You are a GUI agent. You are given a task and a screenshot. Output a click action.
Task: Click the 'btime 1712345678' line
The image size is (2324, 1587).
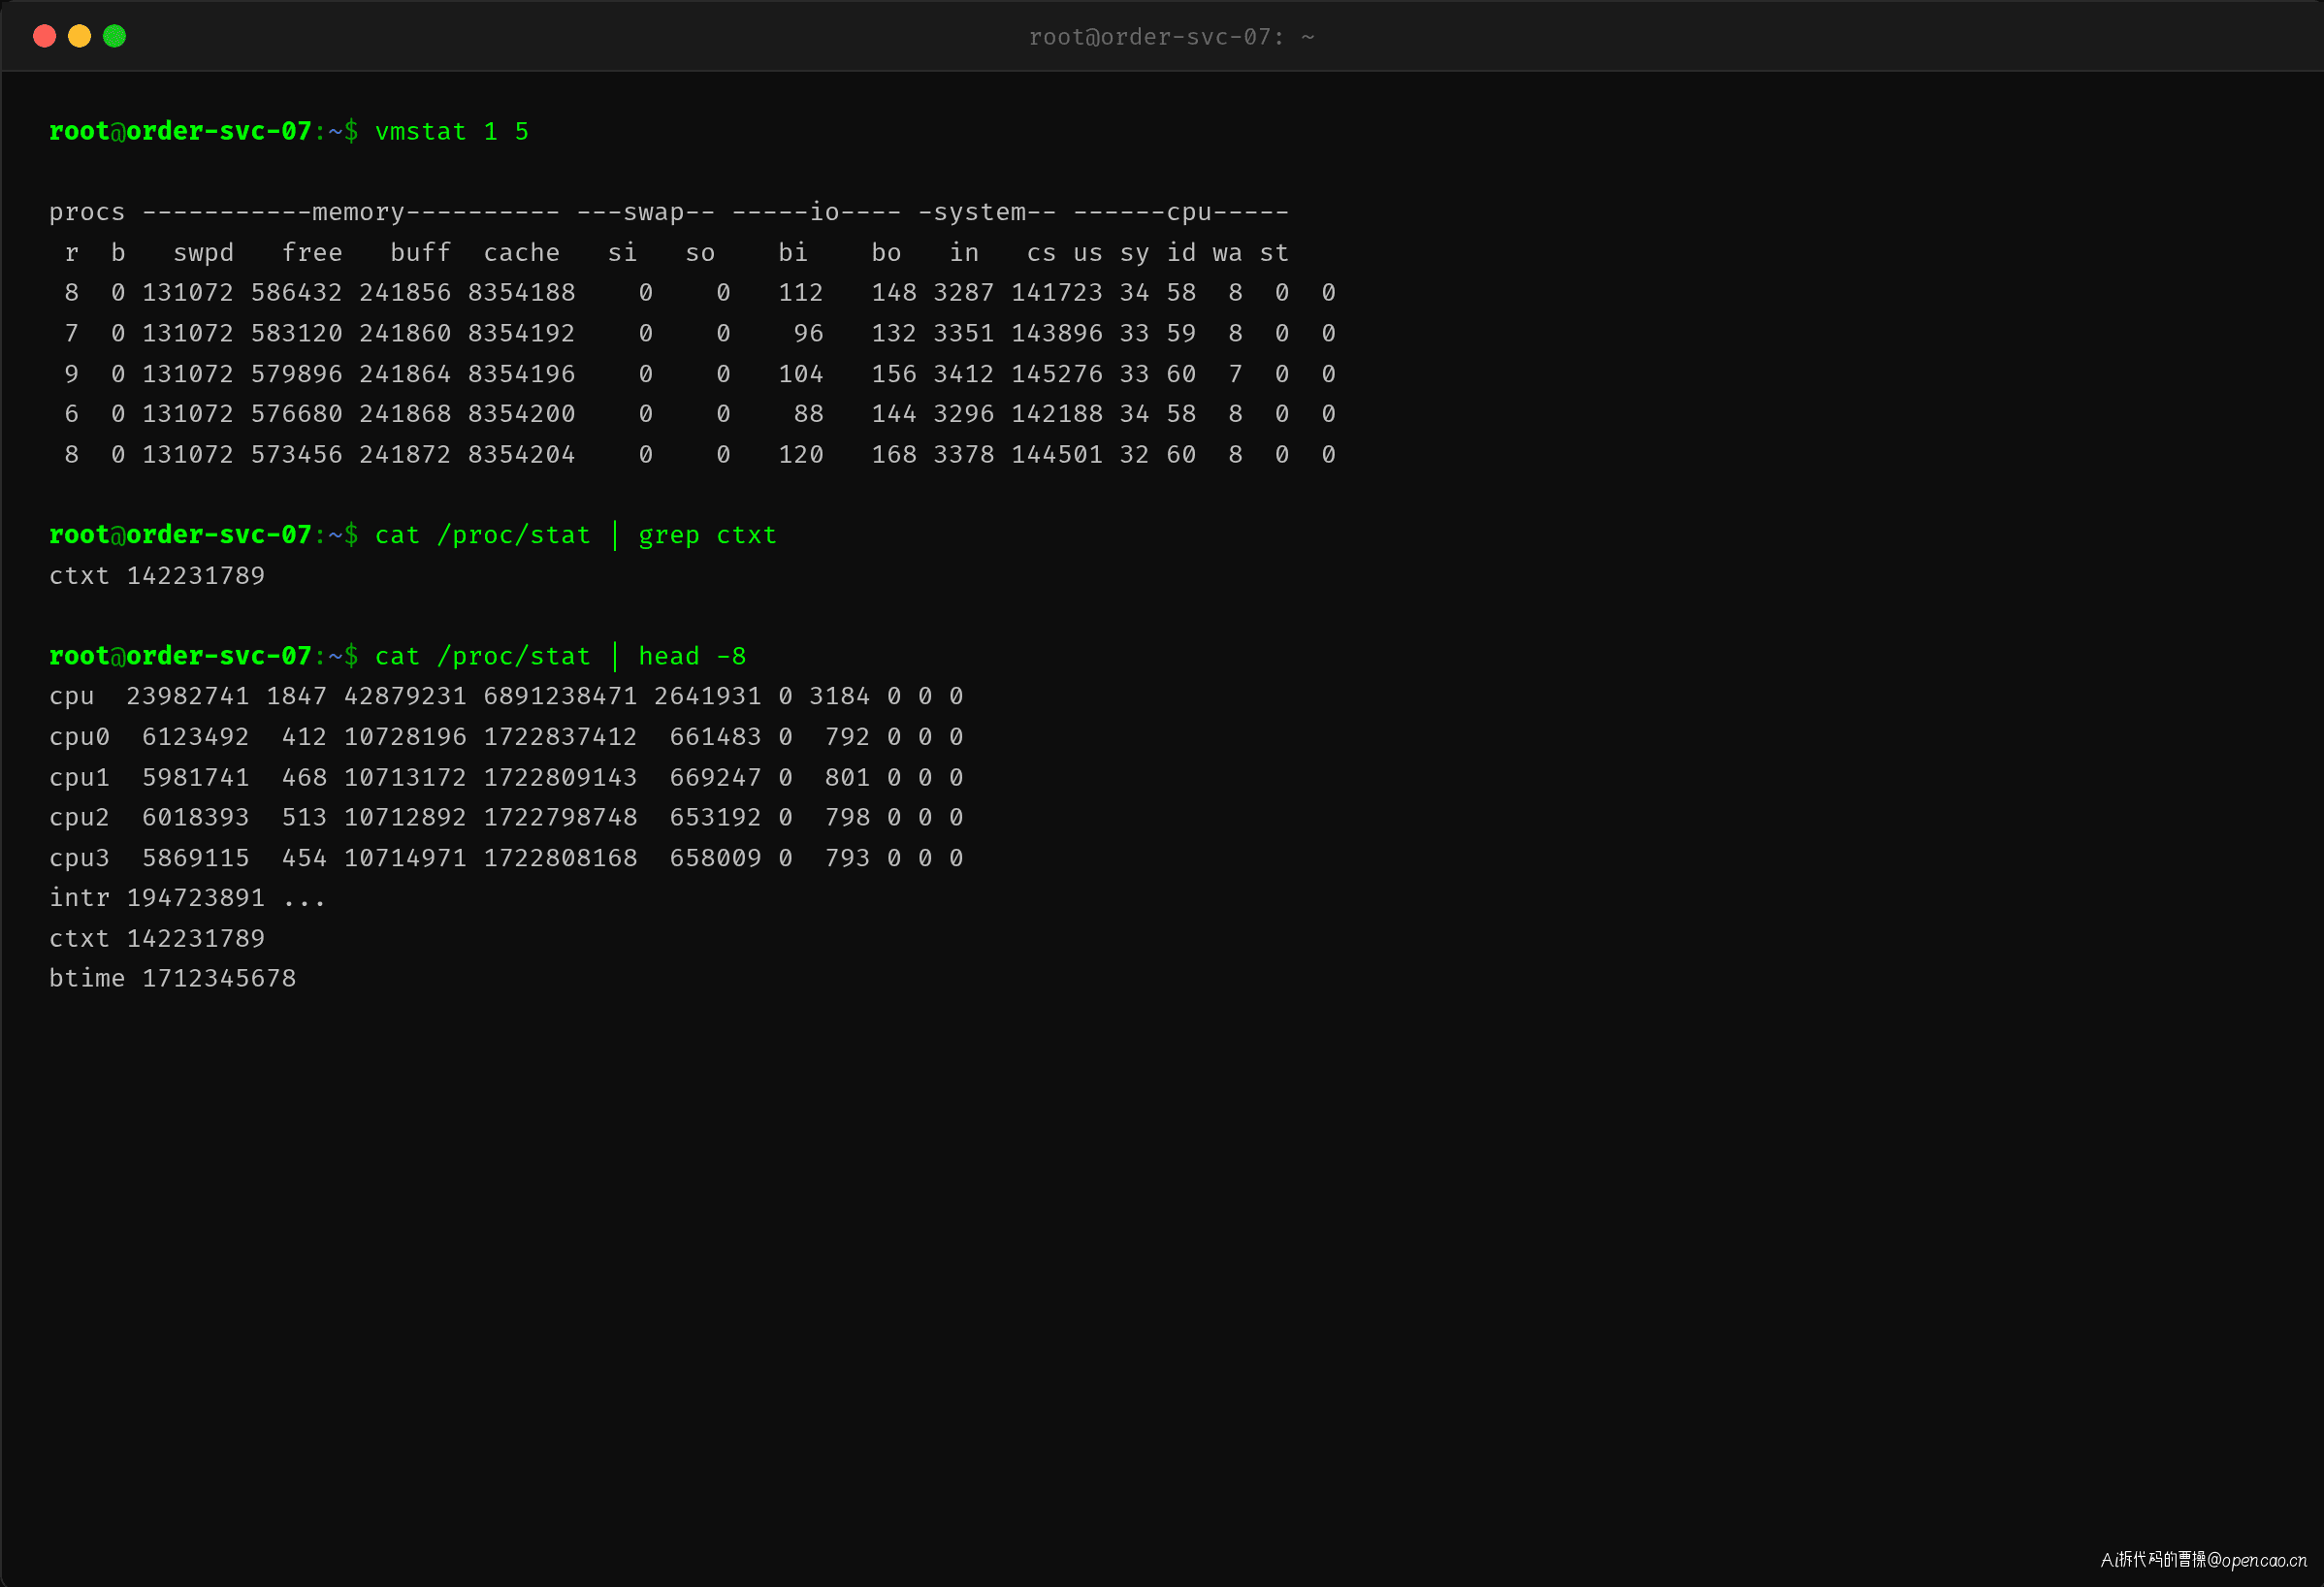coord(173,978)
